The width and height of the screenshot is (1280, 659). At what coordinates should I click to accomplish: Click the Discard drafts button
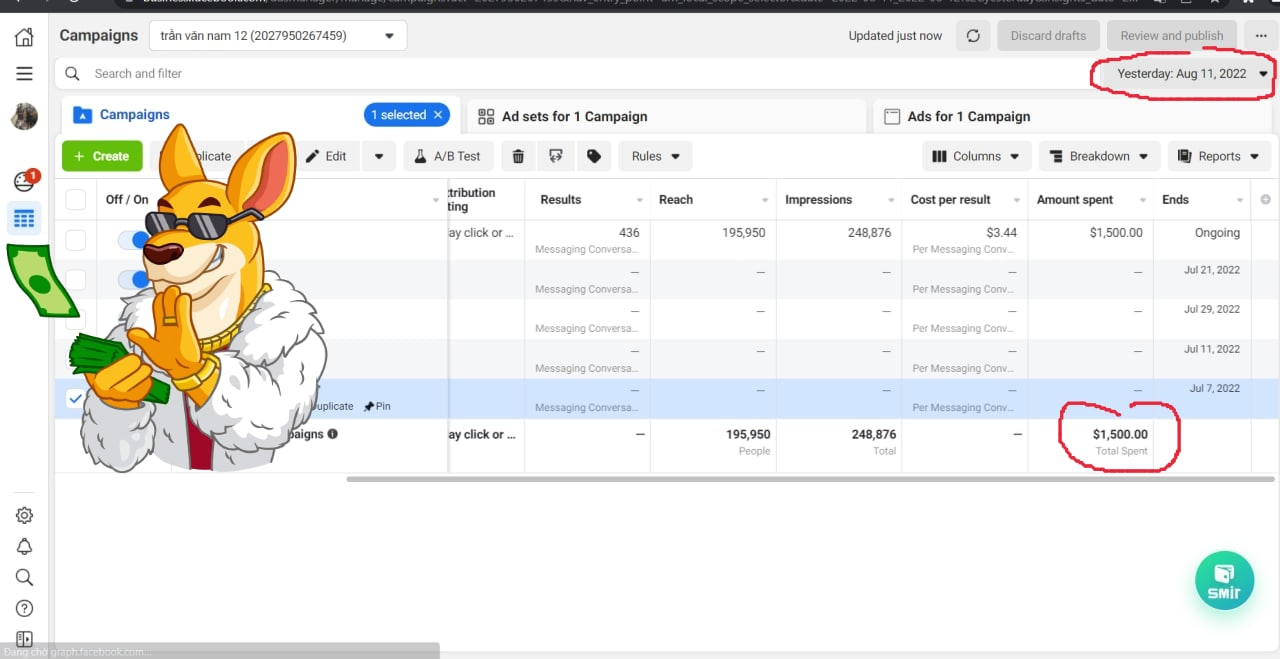click(x=1048, y=36)
